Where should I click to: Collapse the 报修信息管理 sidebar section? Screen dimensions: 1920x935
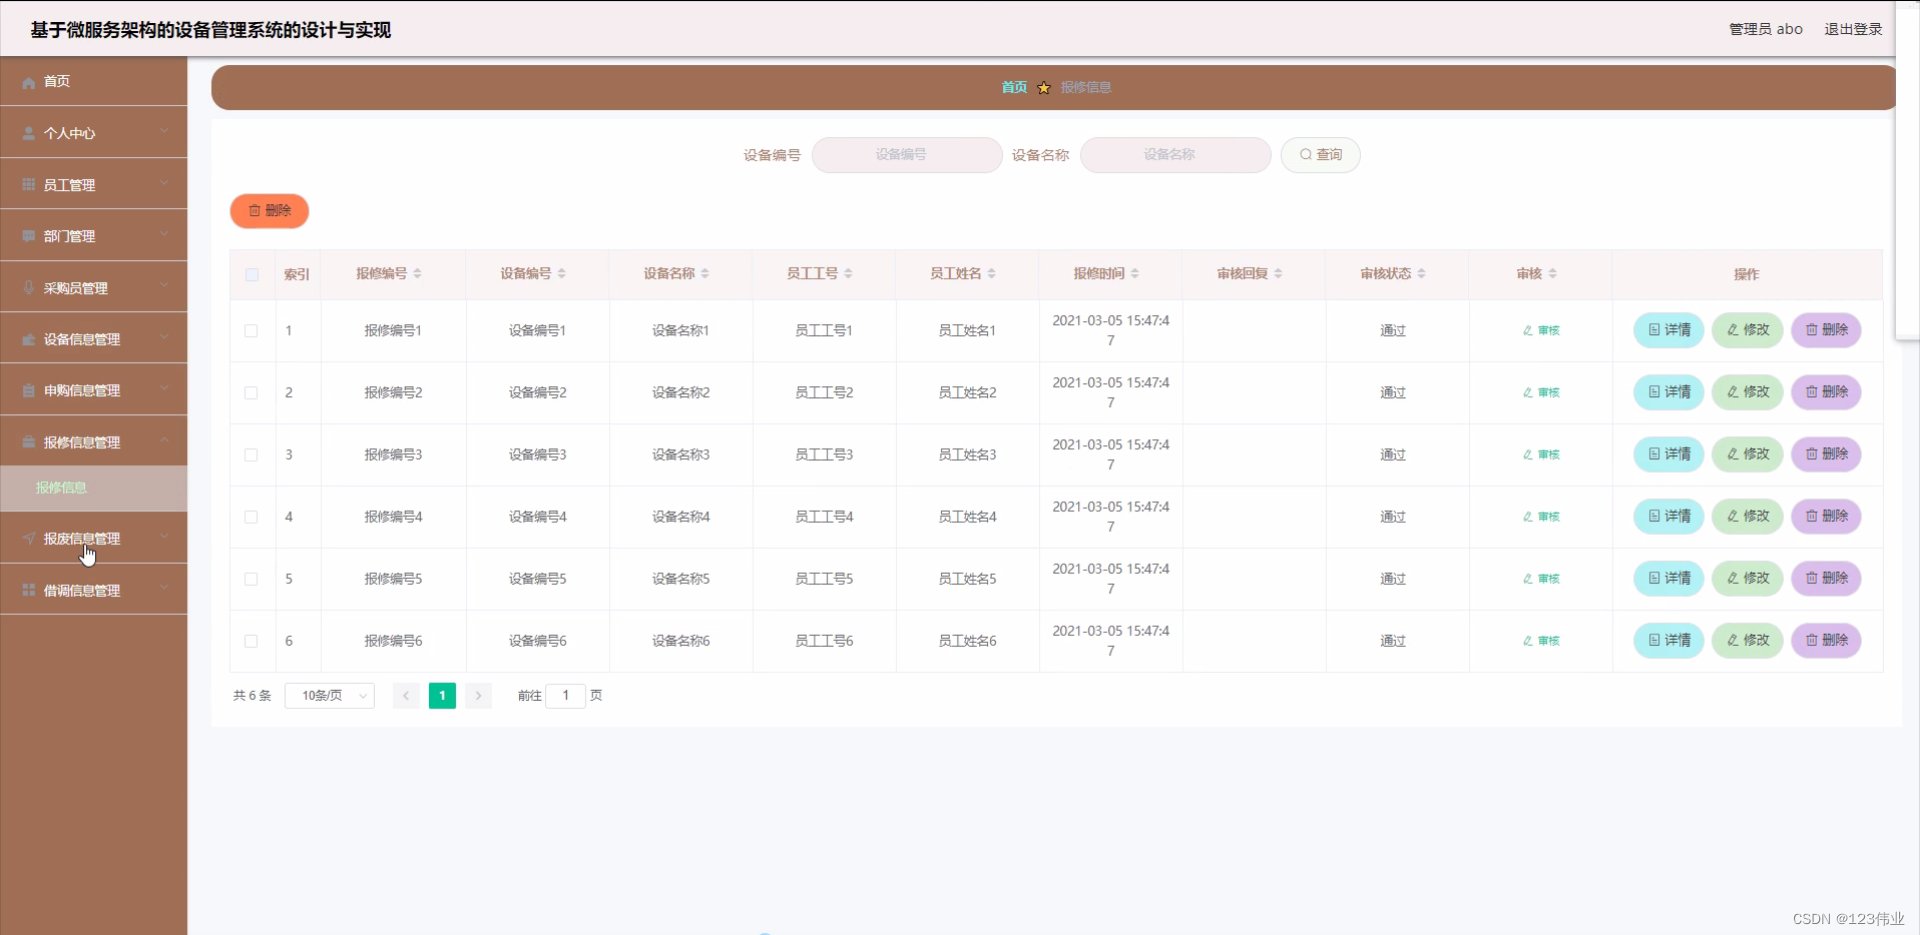[83, 441]
